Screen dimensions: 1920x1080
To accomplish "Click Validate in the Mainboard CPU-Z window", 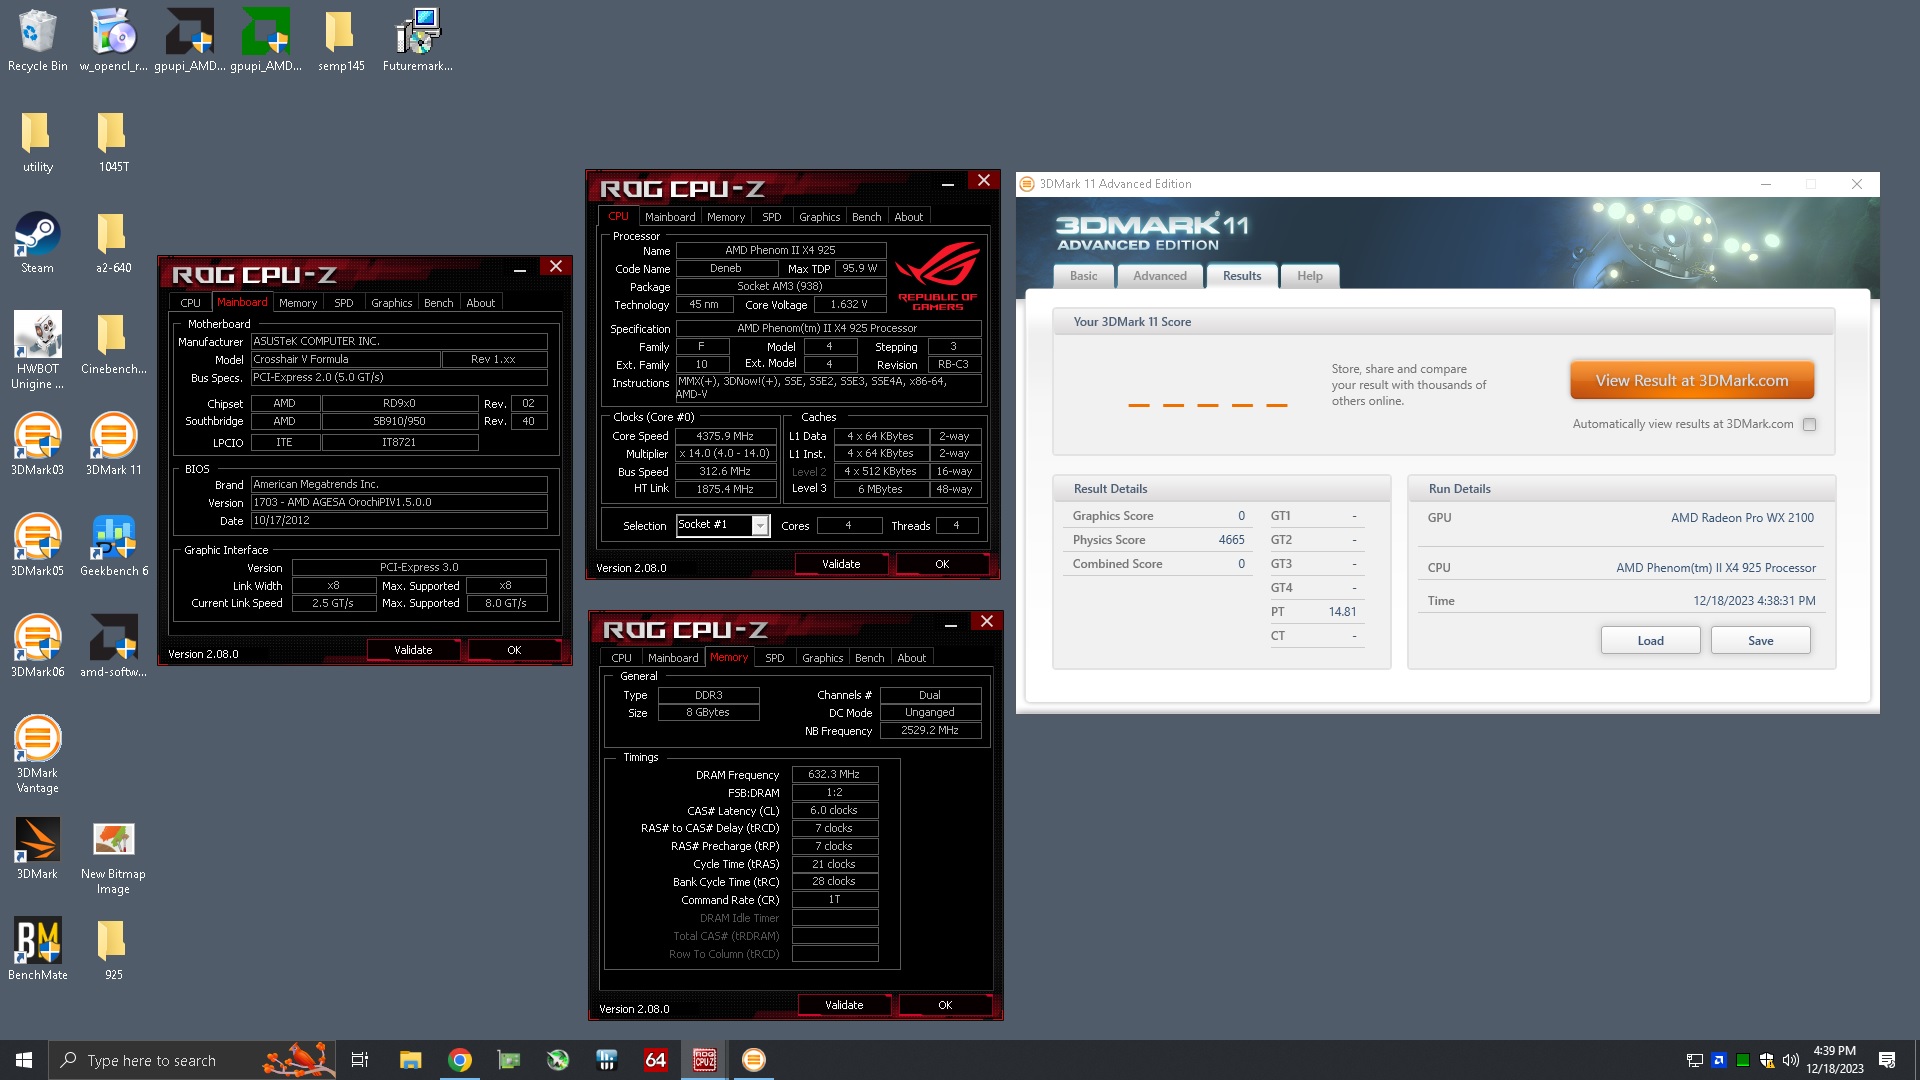I will click(x=413, y=650).
